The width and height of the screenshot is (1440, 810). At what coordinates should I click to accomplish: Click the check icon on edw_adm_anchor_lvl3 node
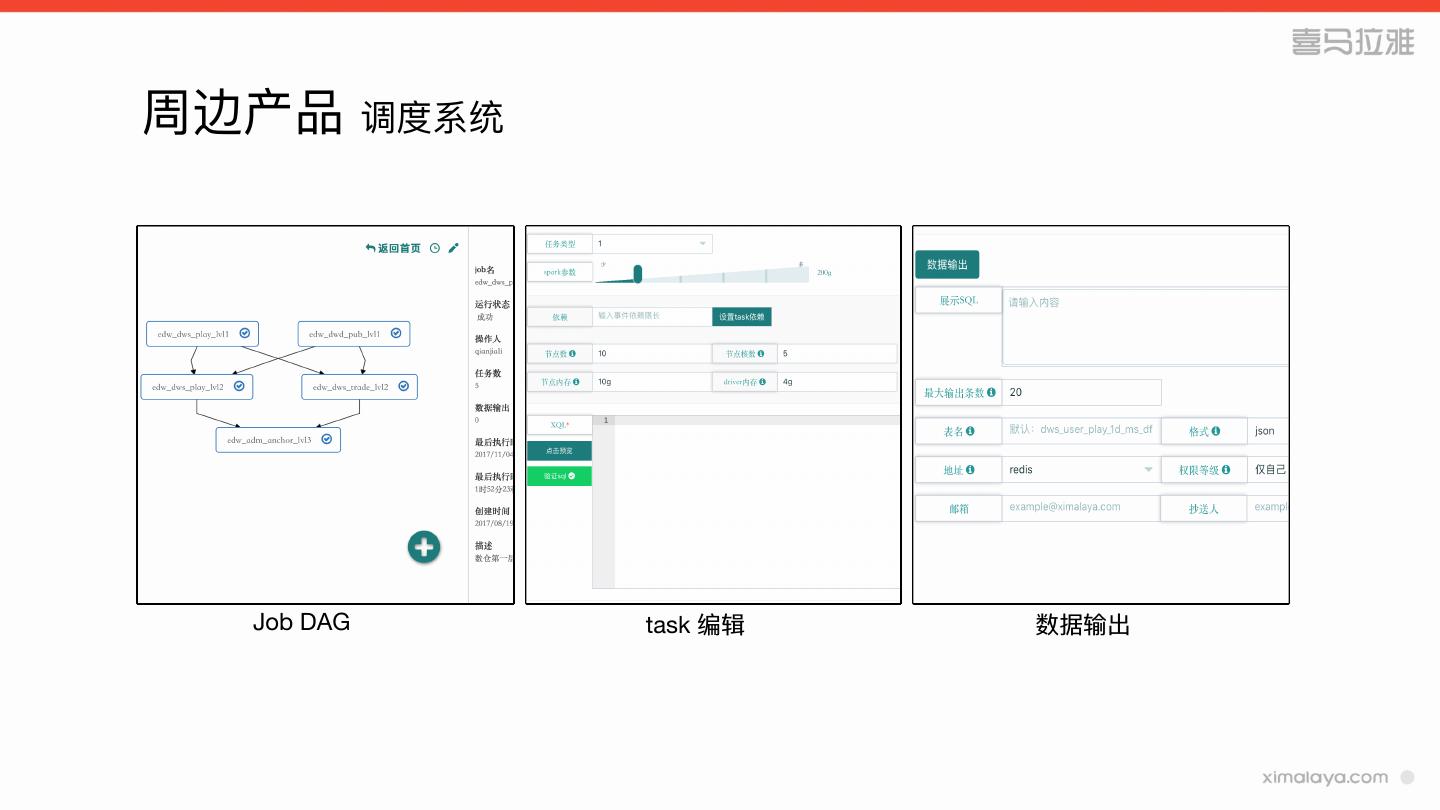point(326,439)
